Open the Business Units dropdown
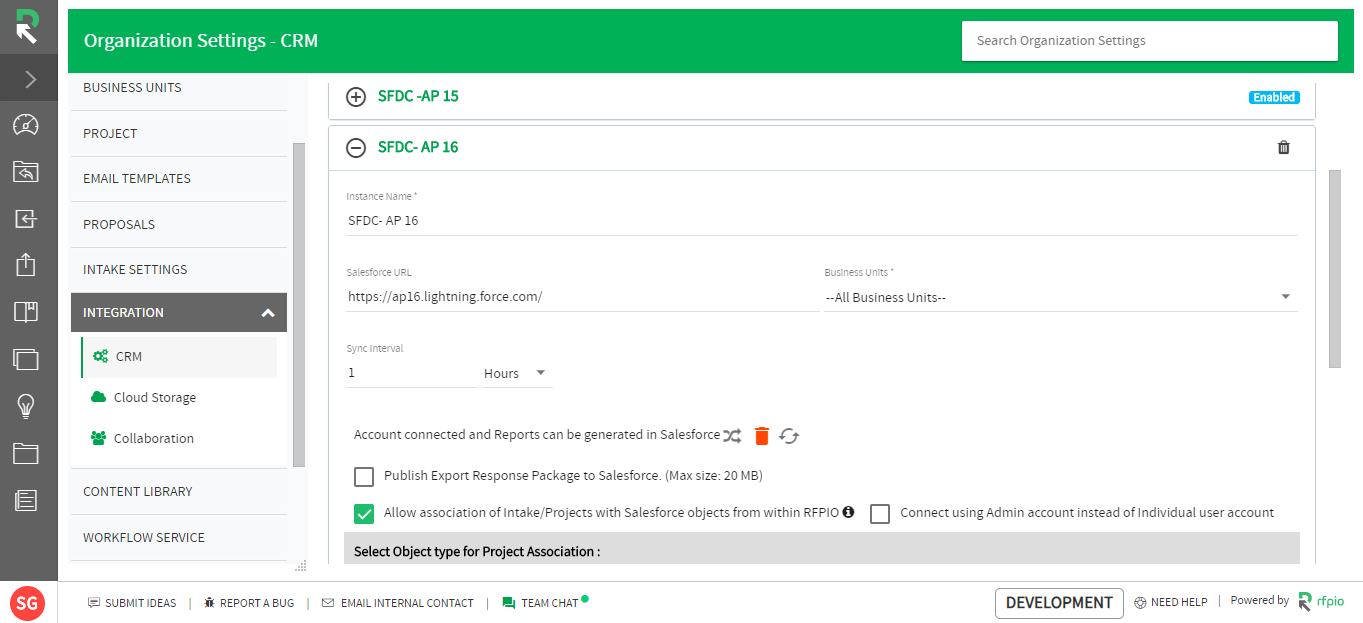The height and width of the screenshot is (623, 1363). point(1060,297)
